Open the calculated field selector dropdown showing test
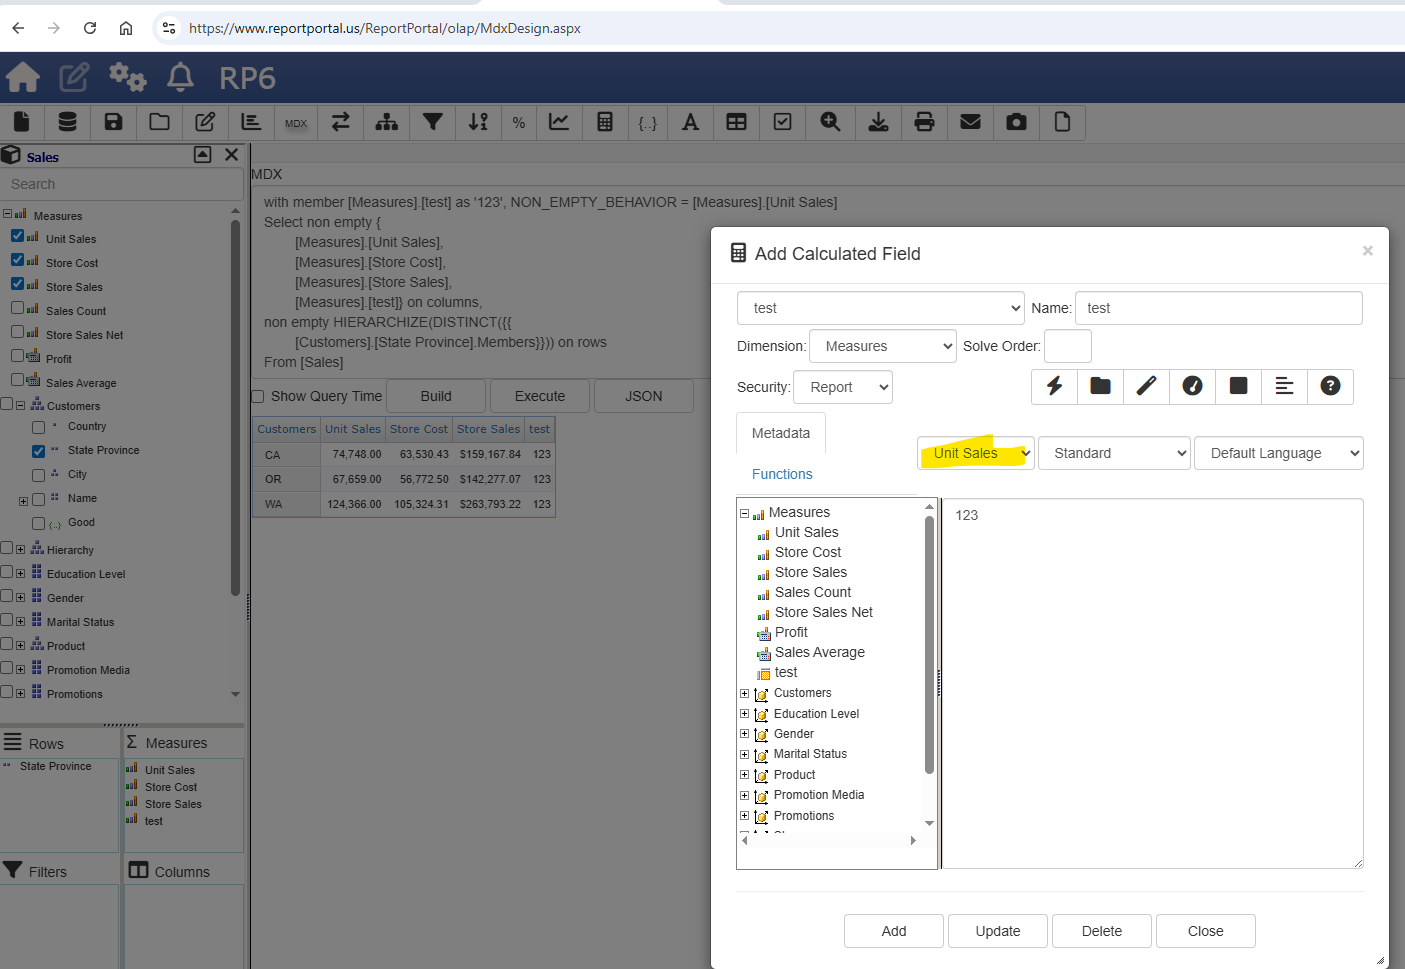The height and width of the screenshot is (969, 1405). tap(880, 308)
